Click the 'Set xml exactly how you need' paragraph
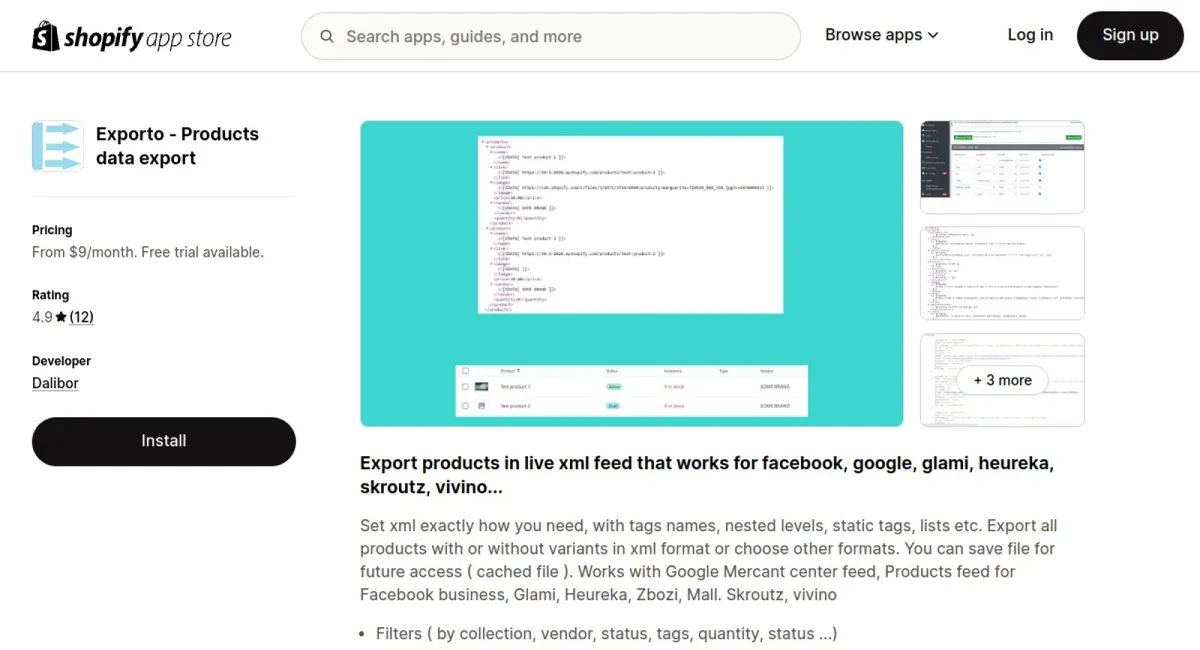1200x650 pixels. click(709, 560)
